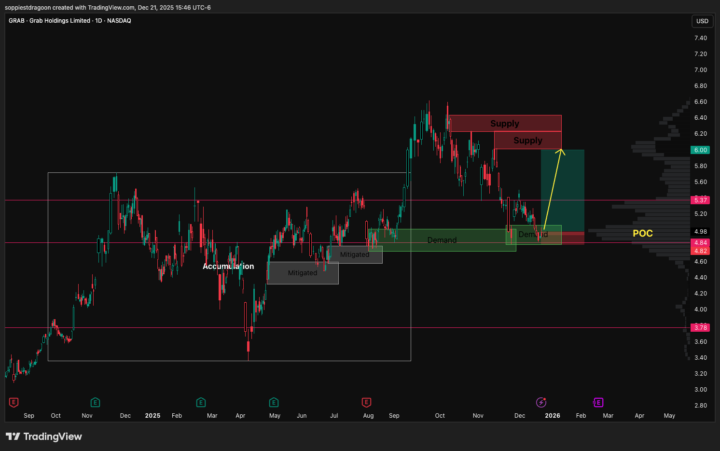Select the wide green Demand zone rectangle

(441, 240)
